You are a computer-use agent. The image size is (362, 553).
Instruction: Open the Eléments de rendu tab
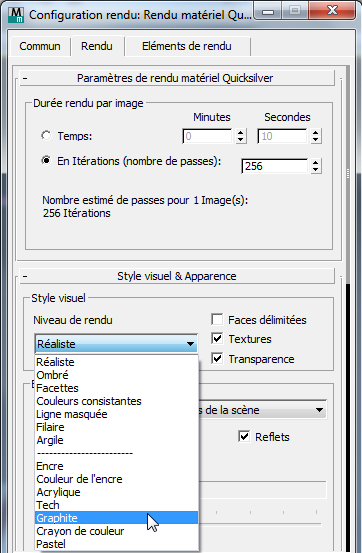pyautogui.click(x=187, y=46)
